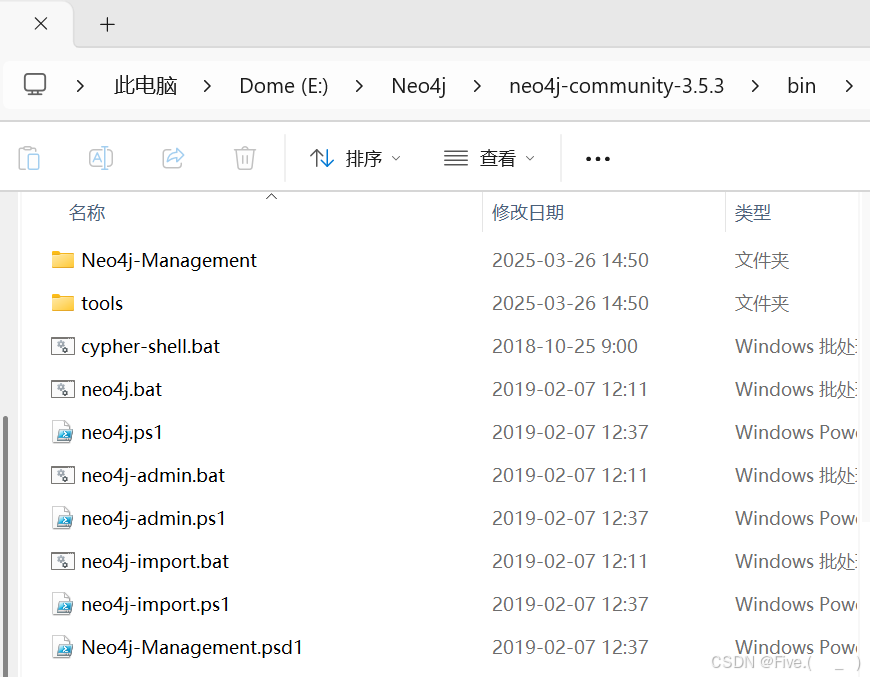Click the neo4j-import.ps1 file name

[x=155, y=605]
